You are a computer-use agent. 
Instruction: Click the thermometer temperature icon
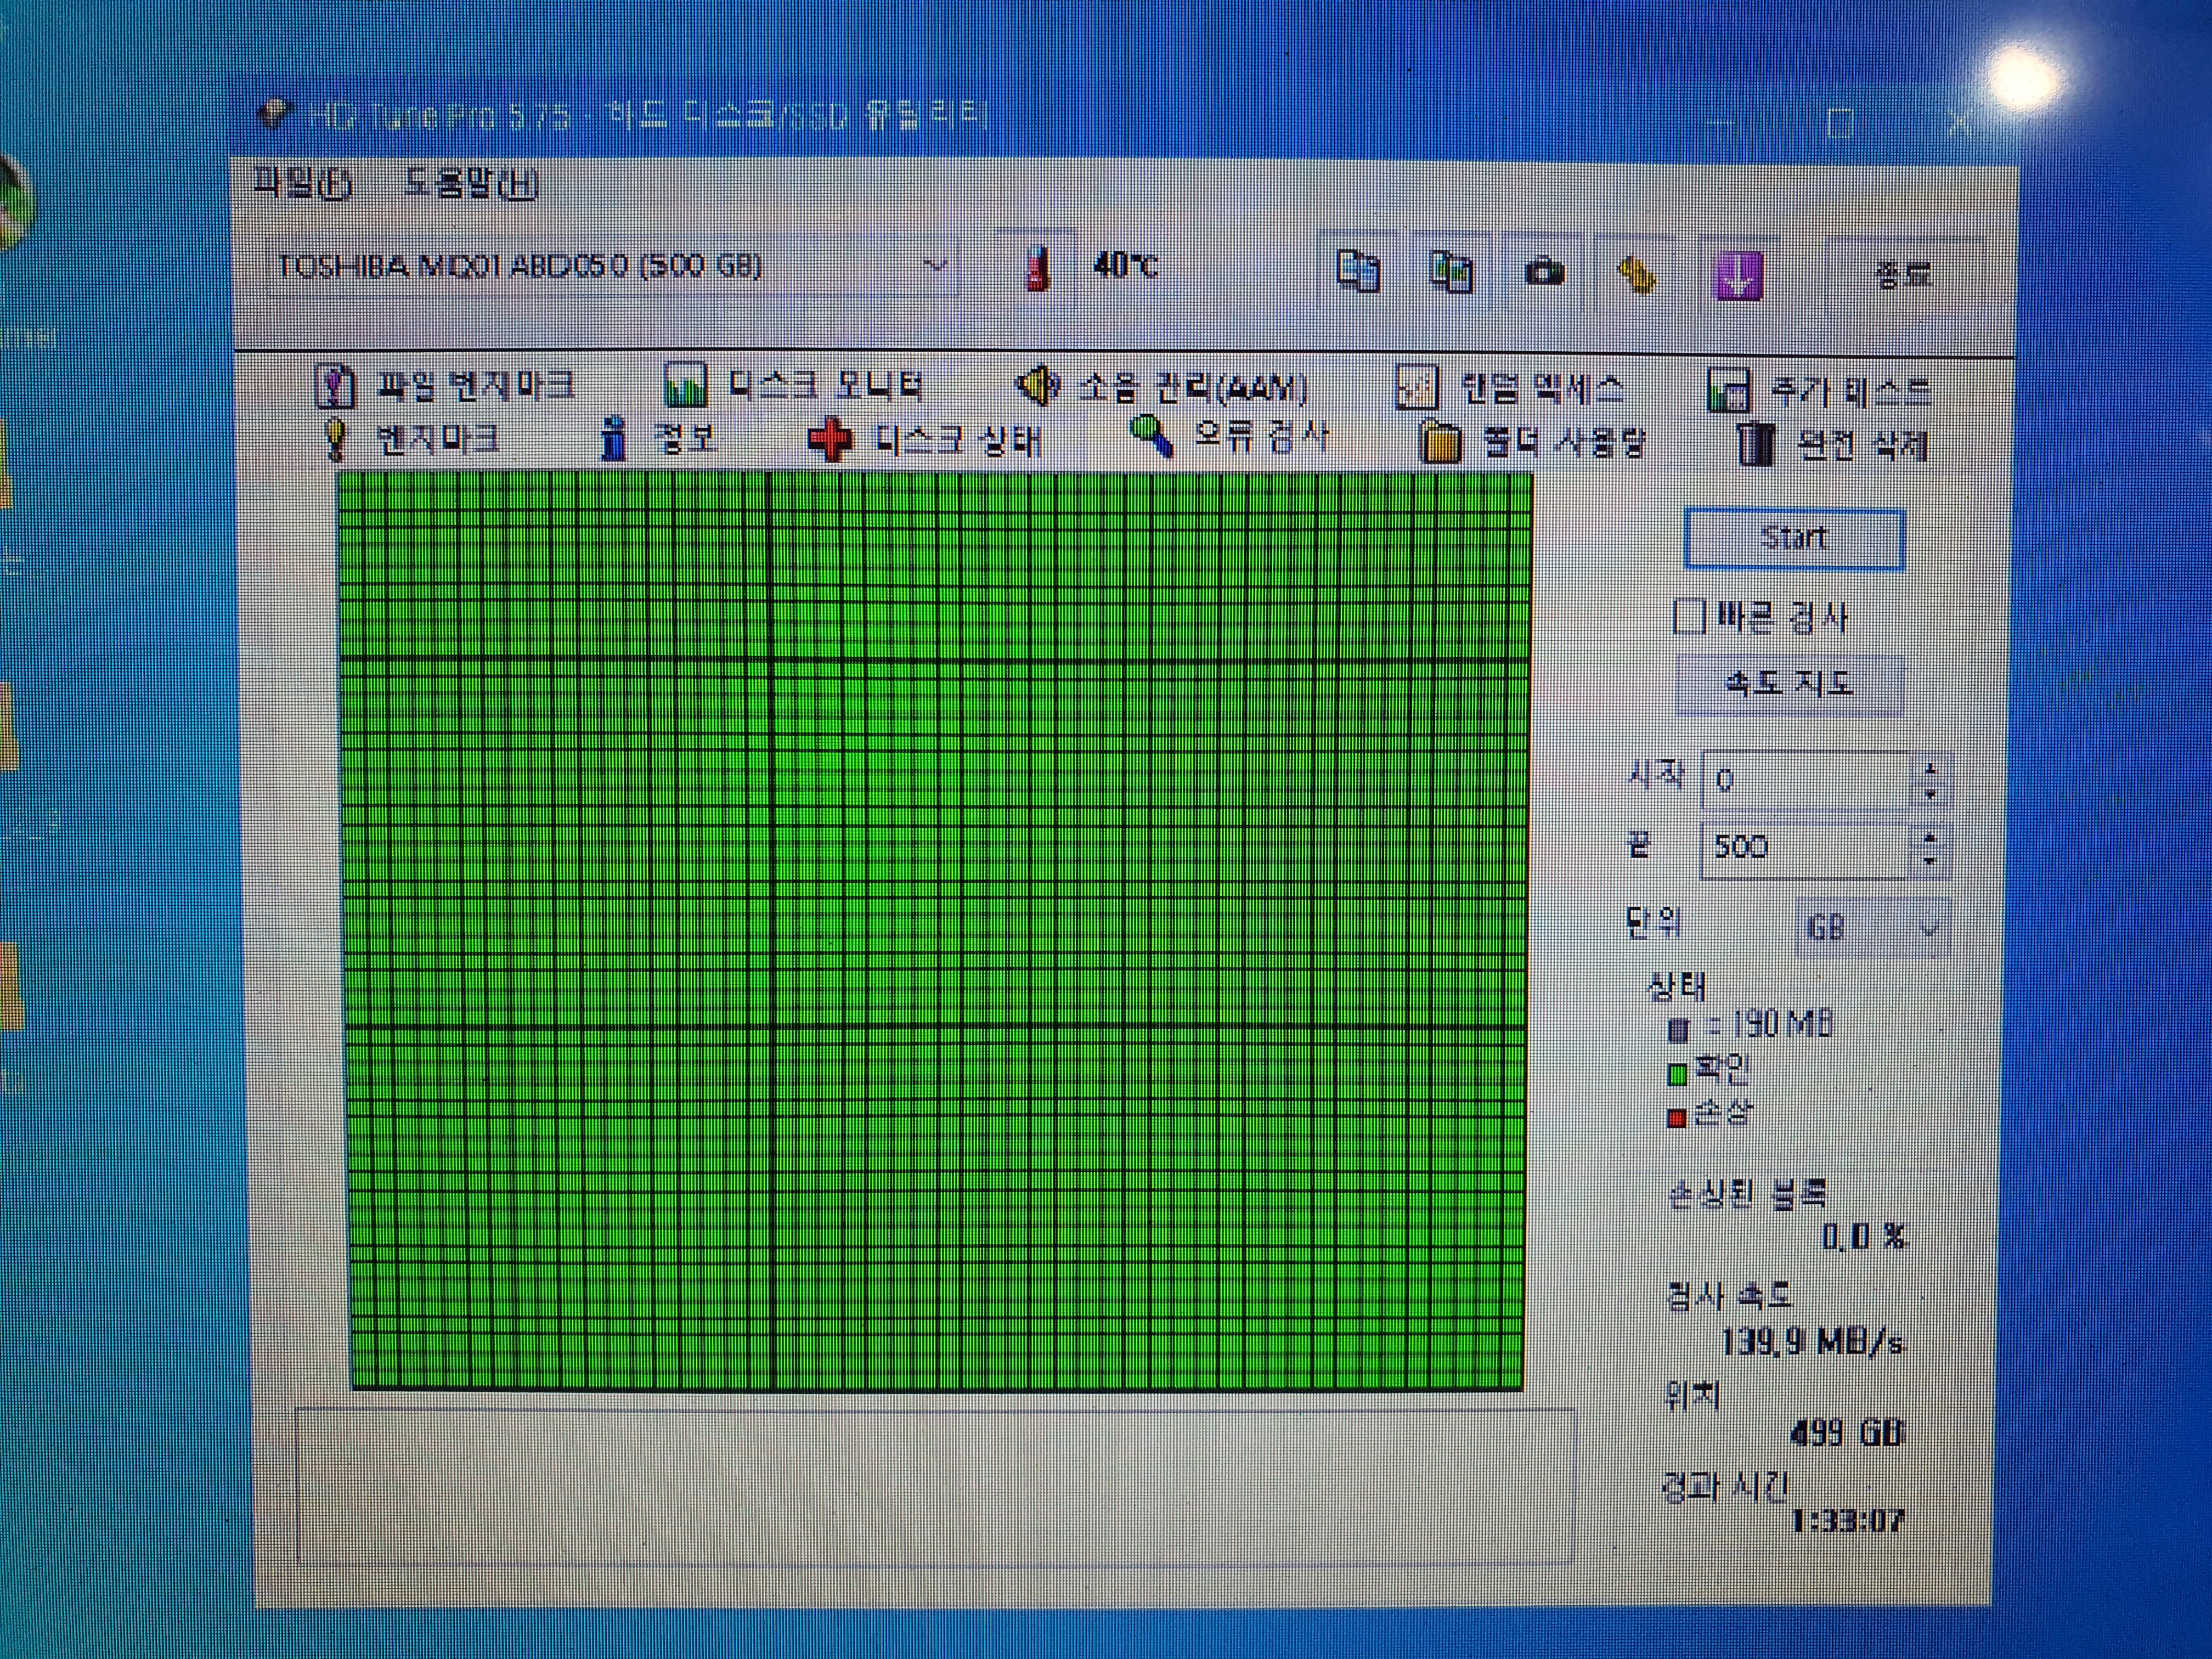coord(1038,268)
